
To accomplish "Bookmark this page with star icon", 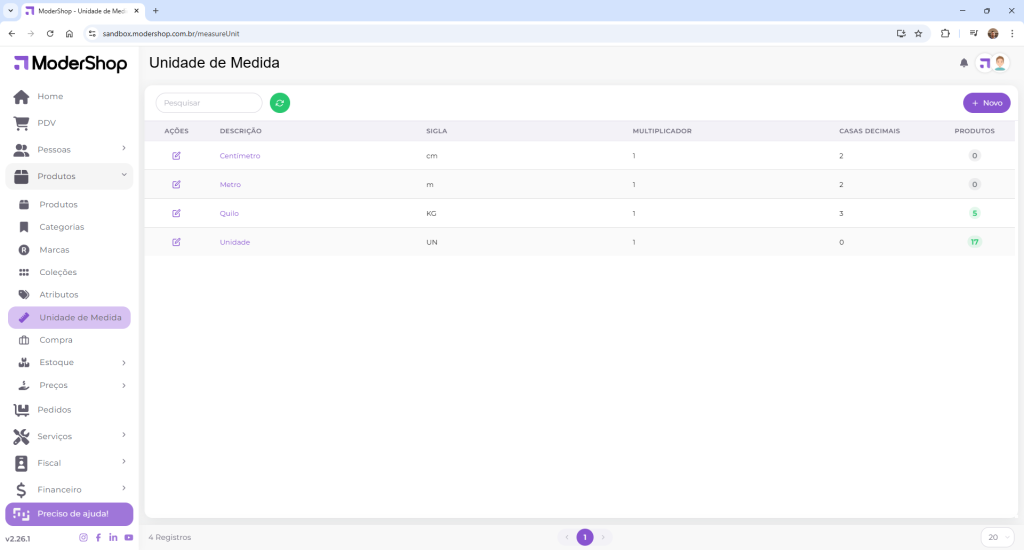I will 918,33.
